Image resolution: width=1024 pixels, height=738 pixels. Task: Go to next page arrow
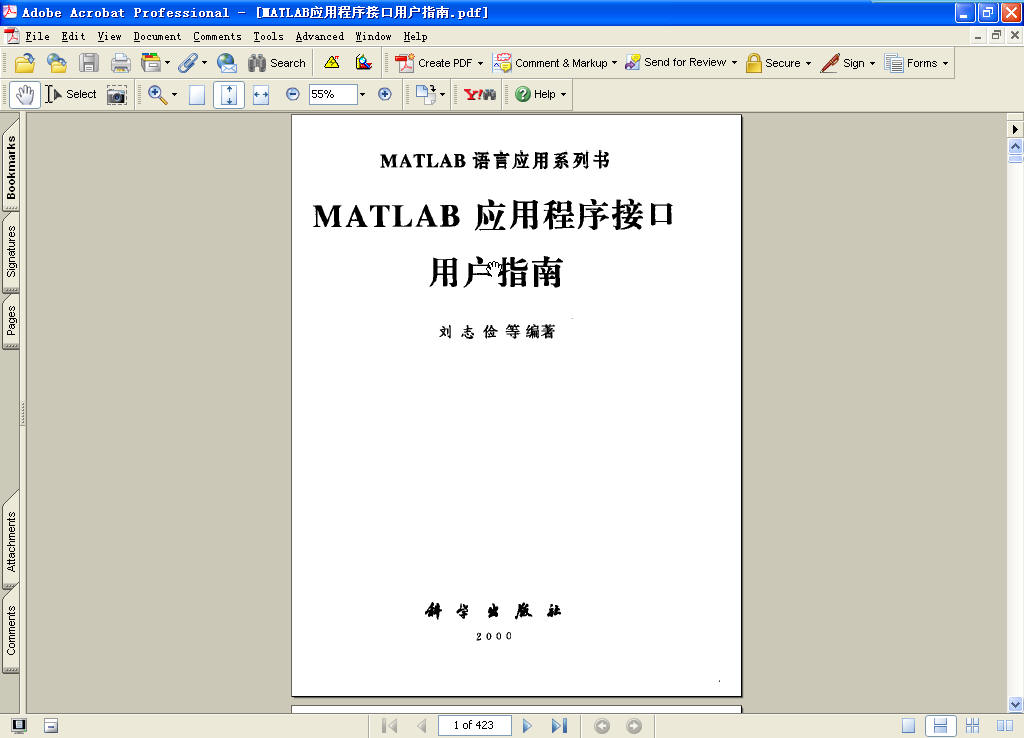[x=527, y=726]
